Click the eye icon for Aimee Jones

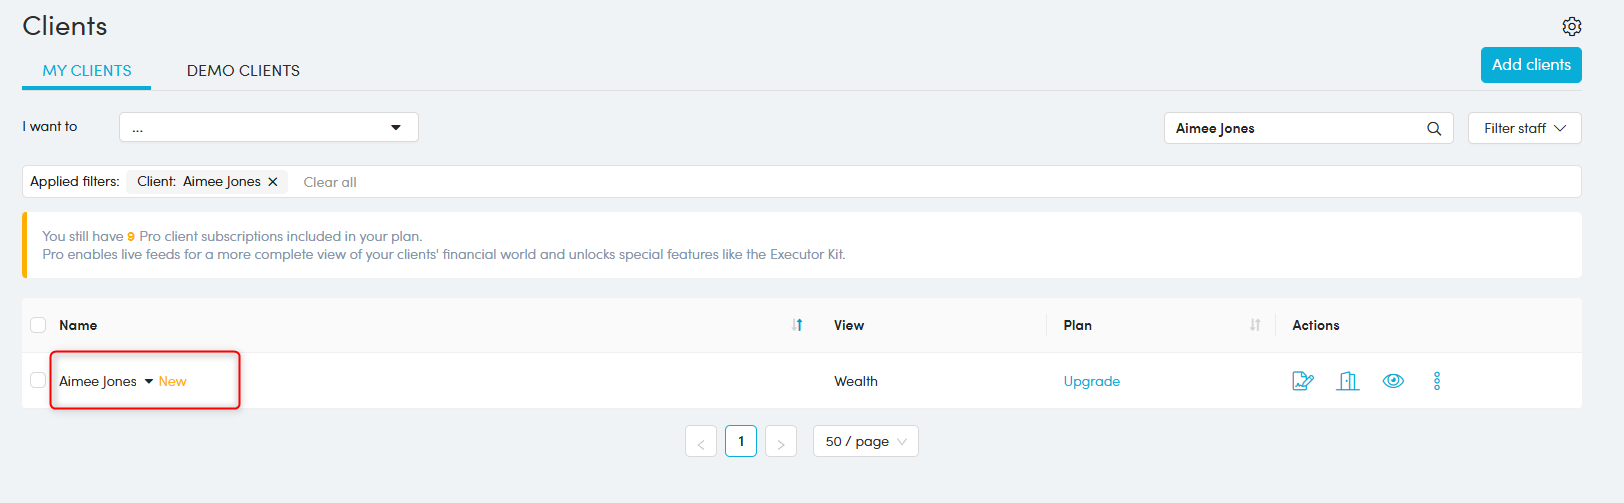point(1393,381)
